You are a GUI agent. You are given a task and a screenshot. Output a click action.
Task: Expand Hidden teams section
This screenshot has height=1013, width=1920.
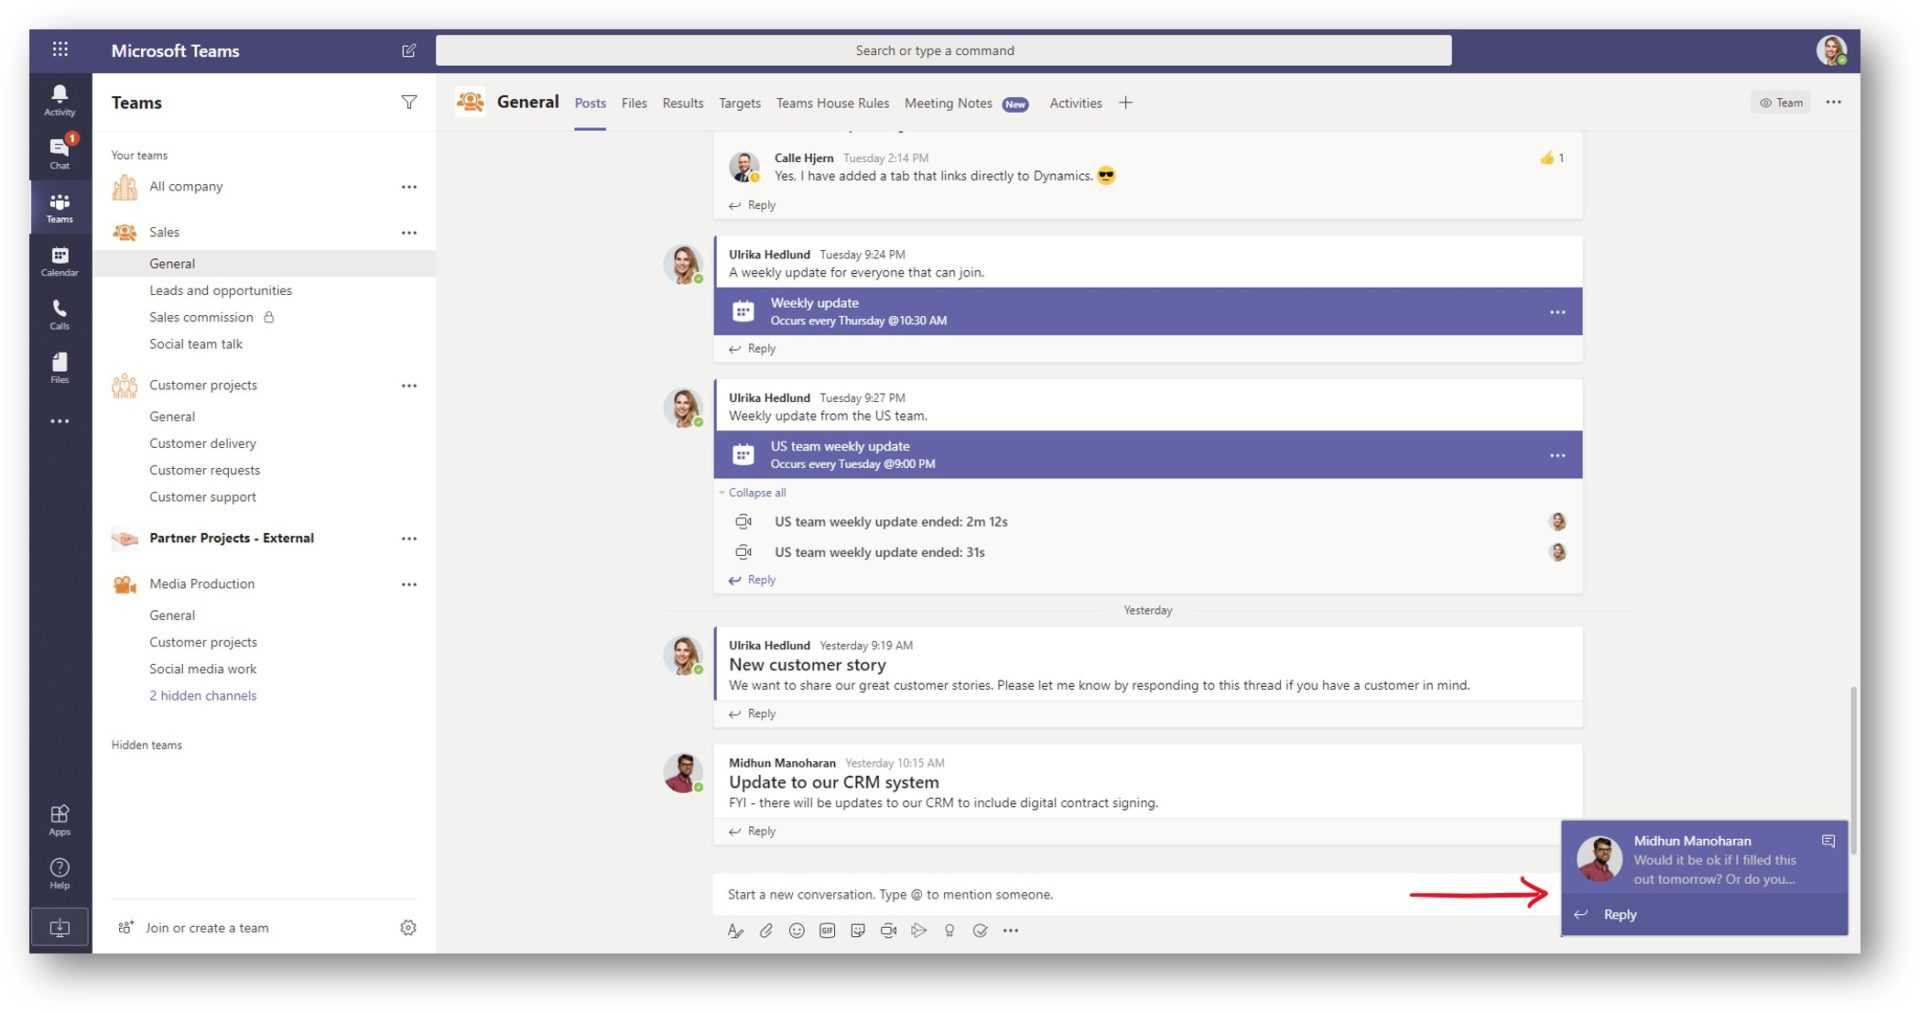146,745
